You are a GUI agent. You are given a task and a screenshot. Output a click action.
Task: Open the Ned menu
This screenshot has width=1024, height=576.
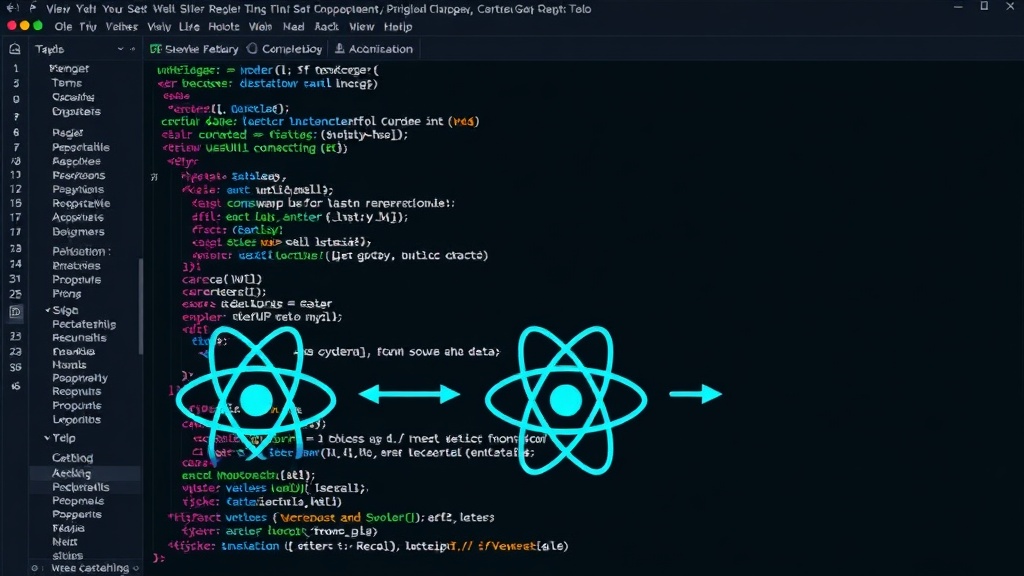[x=293, y=27]
